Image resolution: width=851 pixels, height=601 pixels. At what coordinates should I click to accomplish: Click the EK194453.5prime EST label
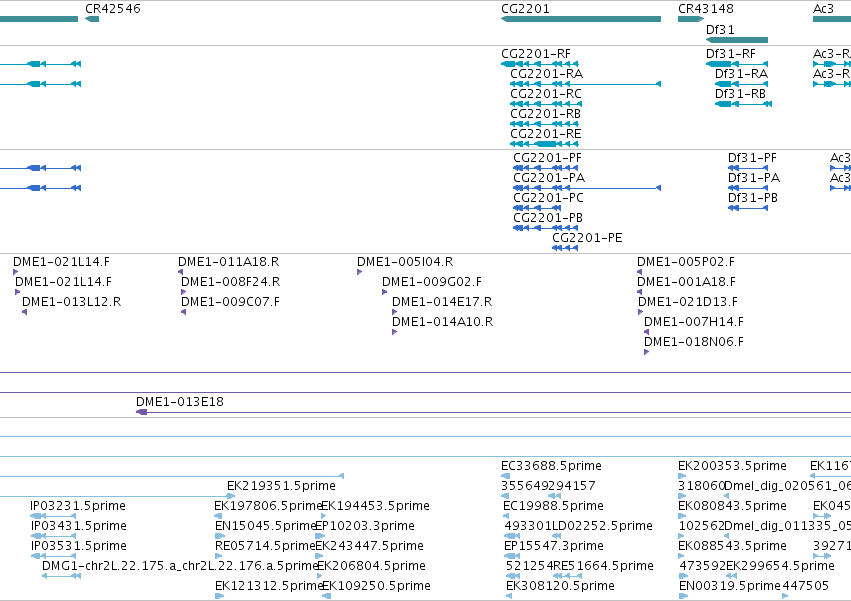point(375,506)
